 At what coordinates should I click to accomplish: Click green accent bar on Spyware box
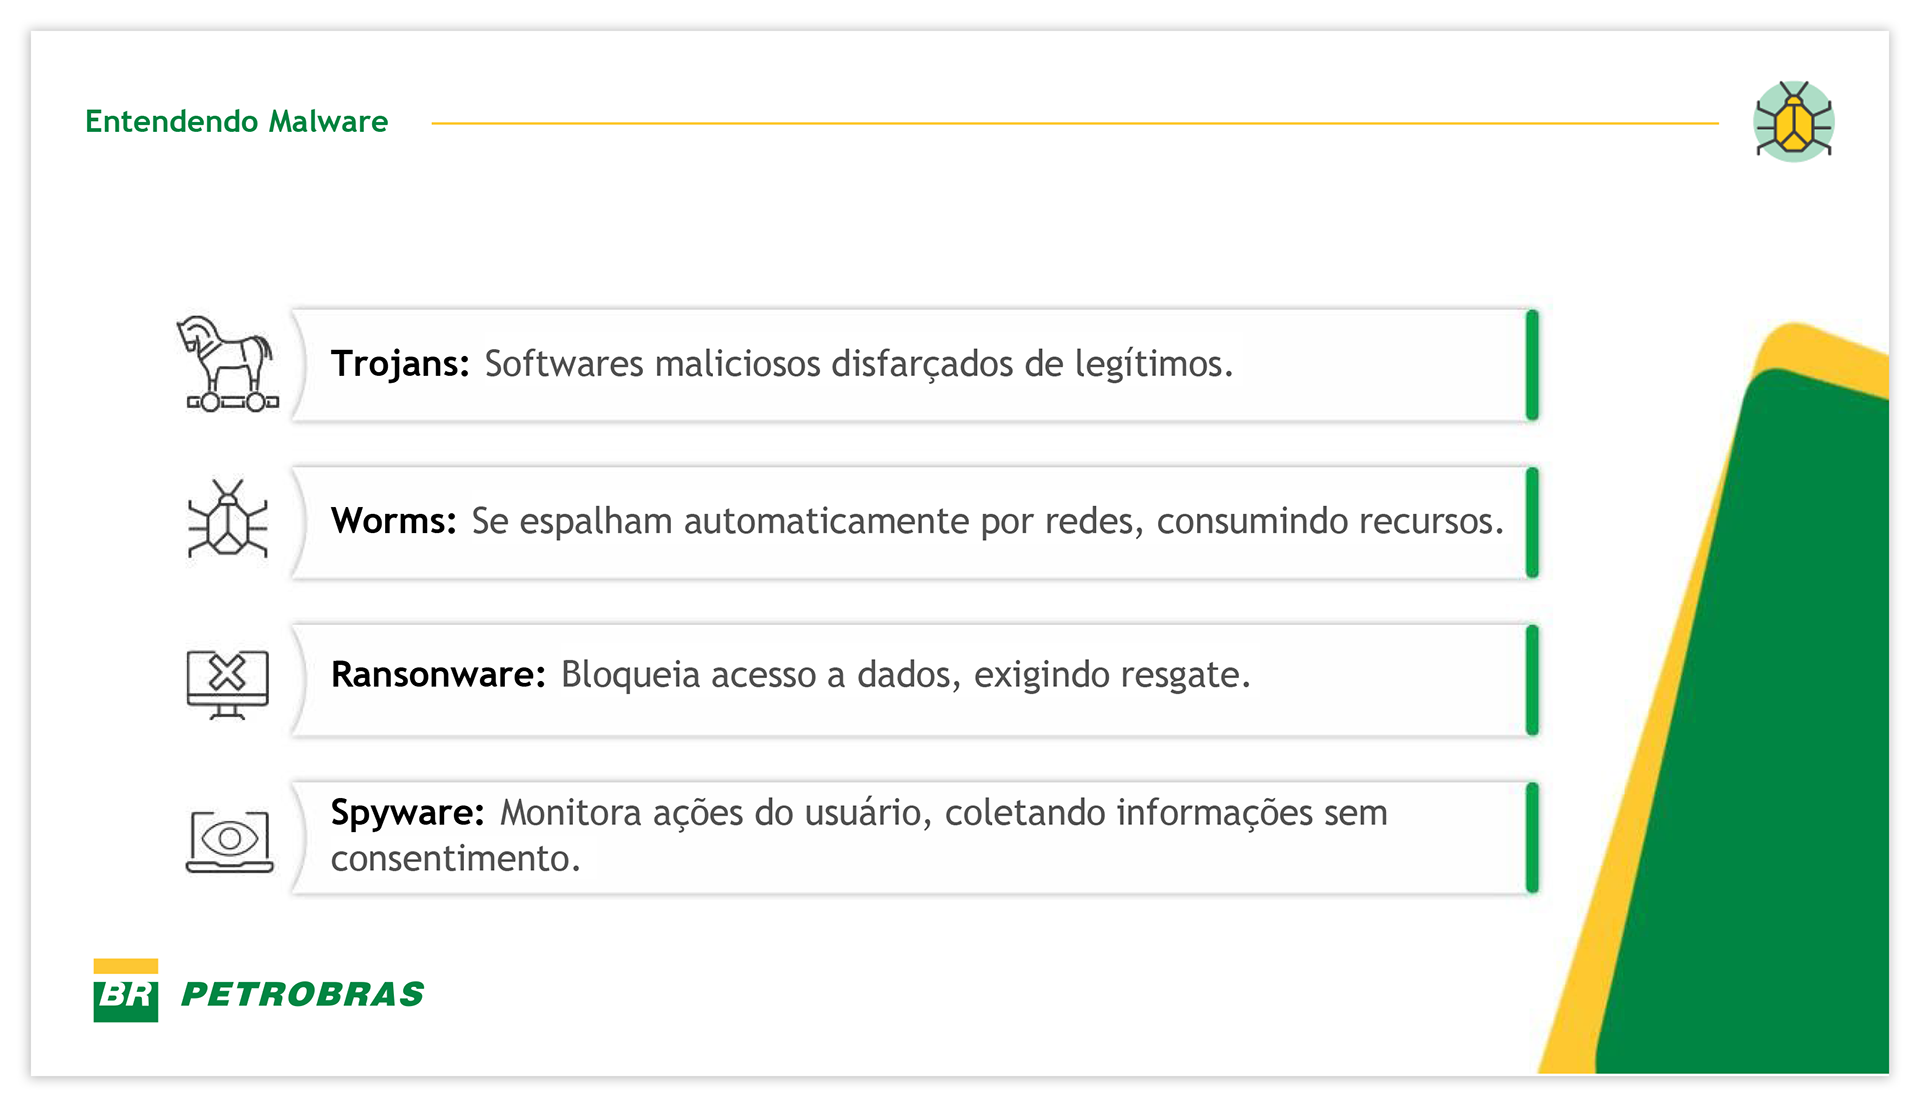point(1531,838)
